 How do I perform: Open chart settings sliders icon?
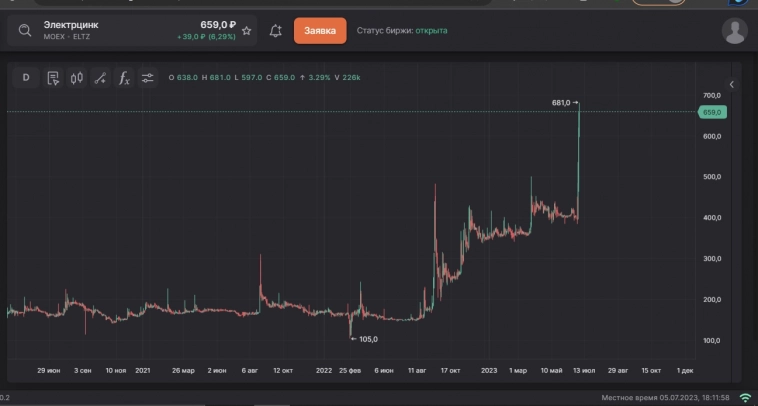click(148, 77)
